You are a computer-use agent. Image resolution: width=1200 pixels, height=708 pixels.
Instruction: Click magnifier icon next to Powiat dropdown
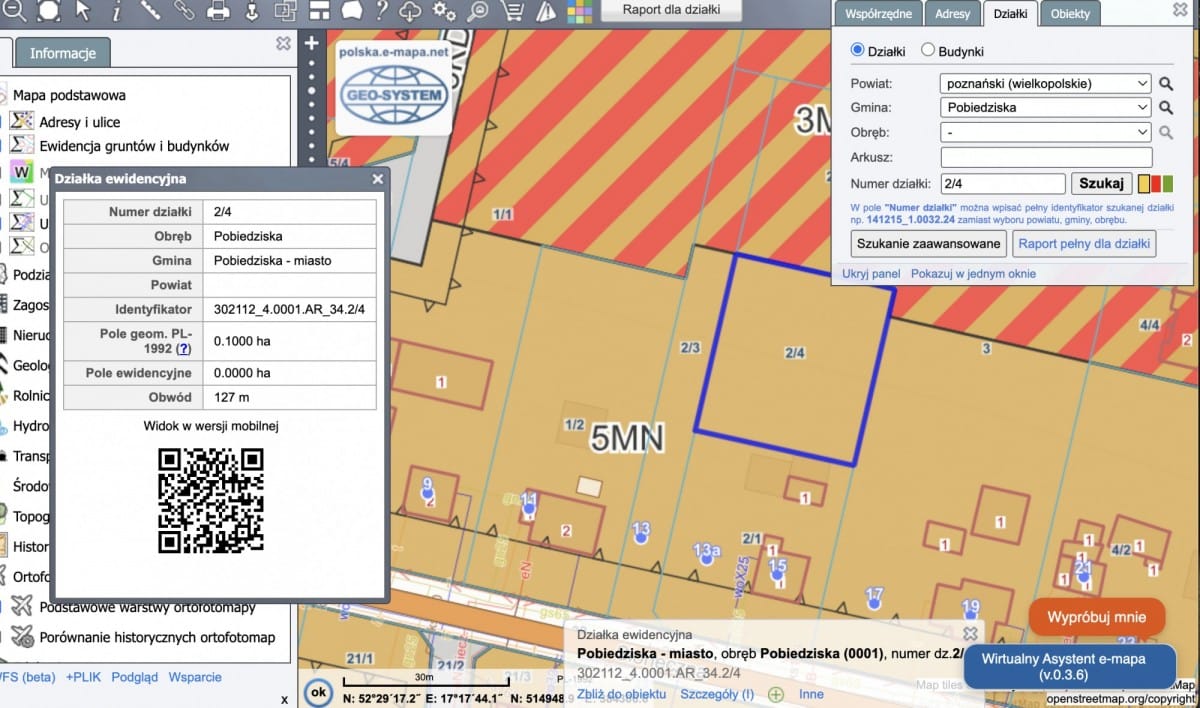(1166, 84)
